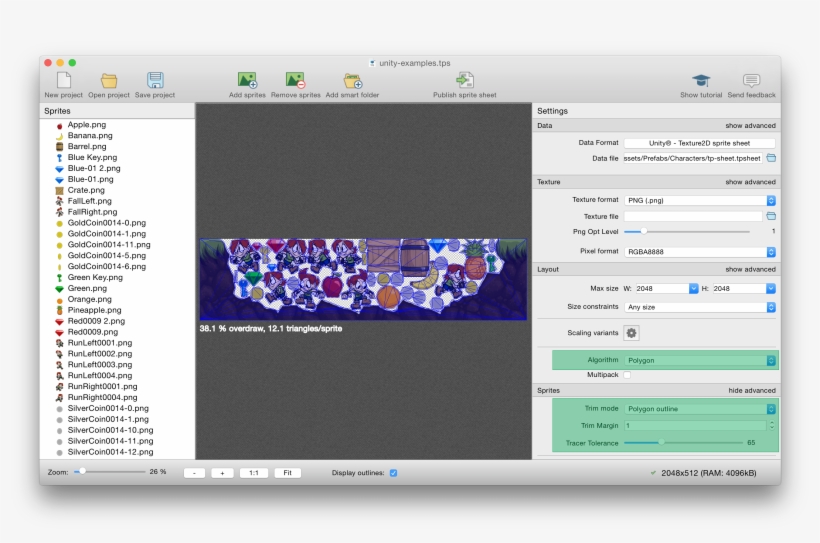This screenshot has width=820, height=543.
Task: Click the Add sprites toolbar icon
Action: tap(247, 80)
